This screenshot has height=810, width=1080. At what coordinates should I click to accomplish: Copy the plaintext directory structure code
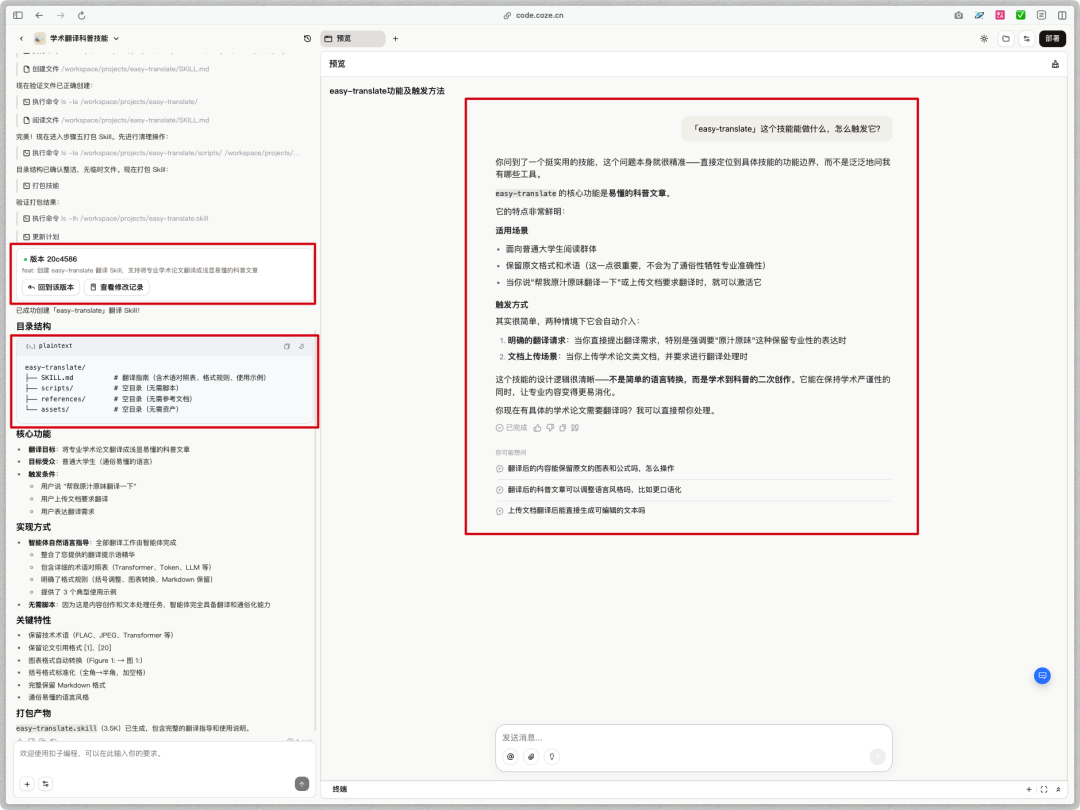coord(287,346)
